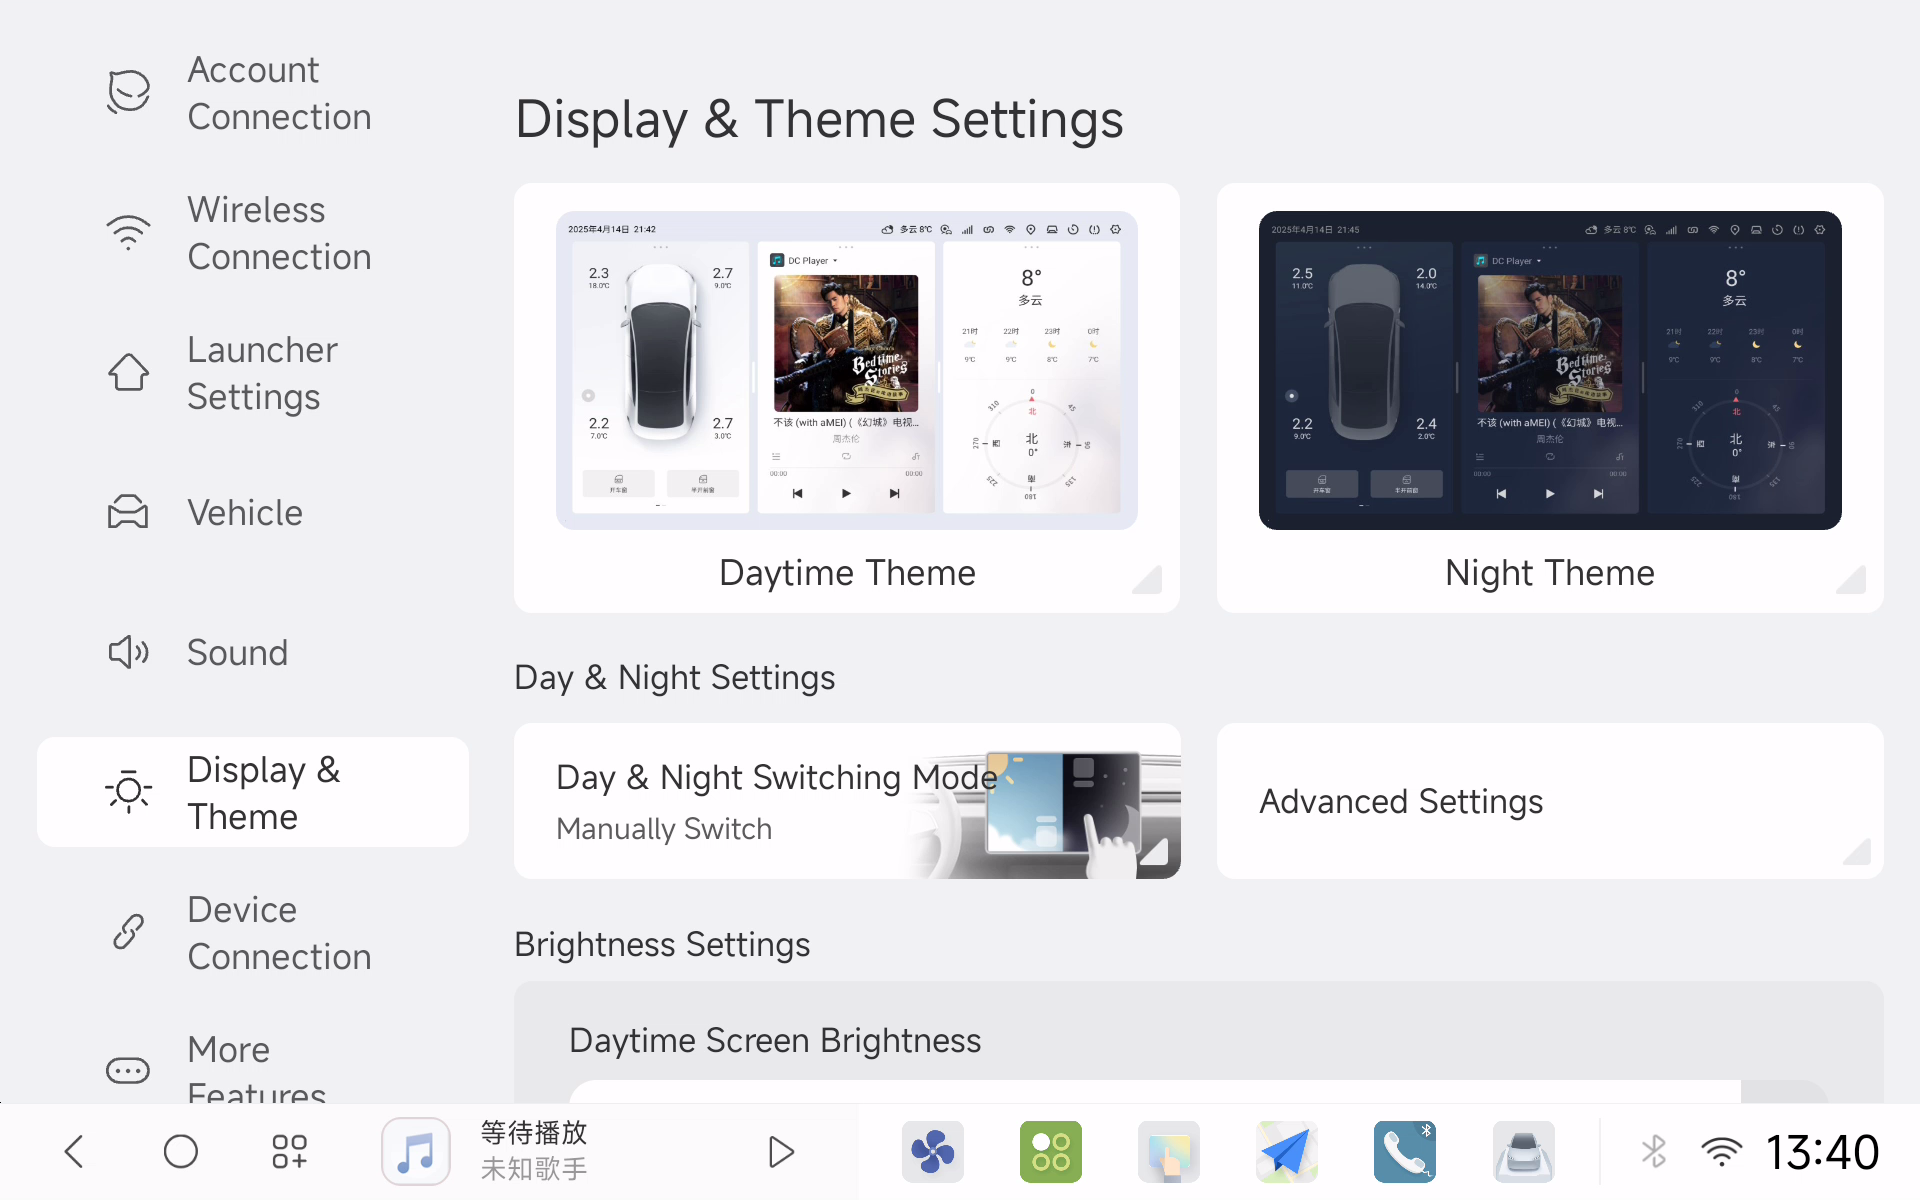The height and width of the screenshot is (1200, 1920).
Task: Open Launcher Settings section
Action: coord(252,373)
